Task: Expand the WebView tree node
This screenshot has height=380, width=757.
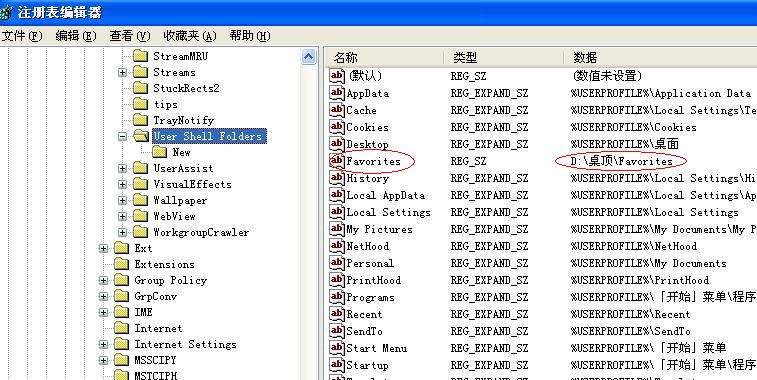Action: [x=123, y=216]
